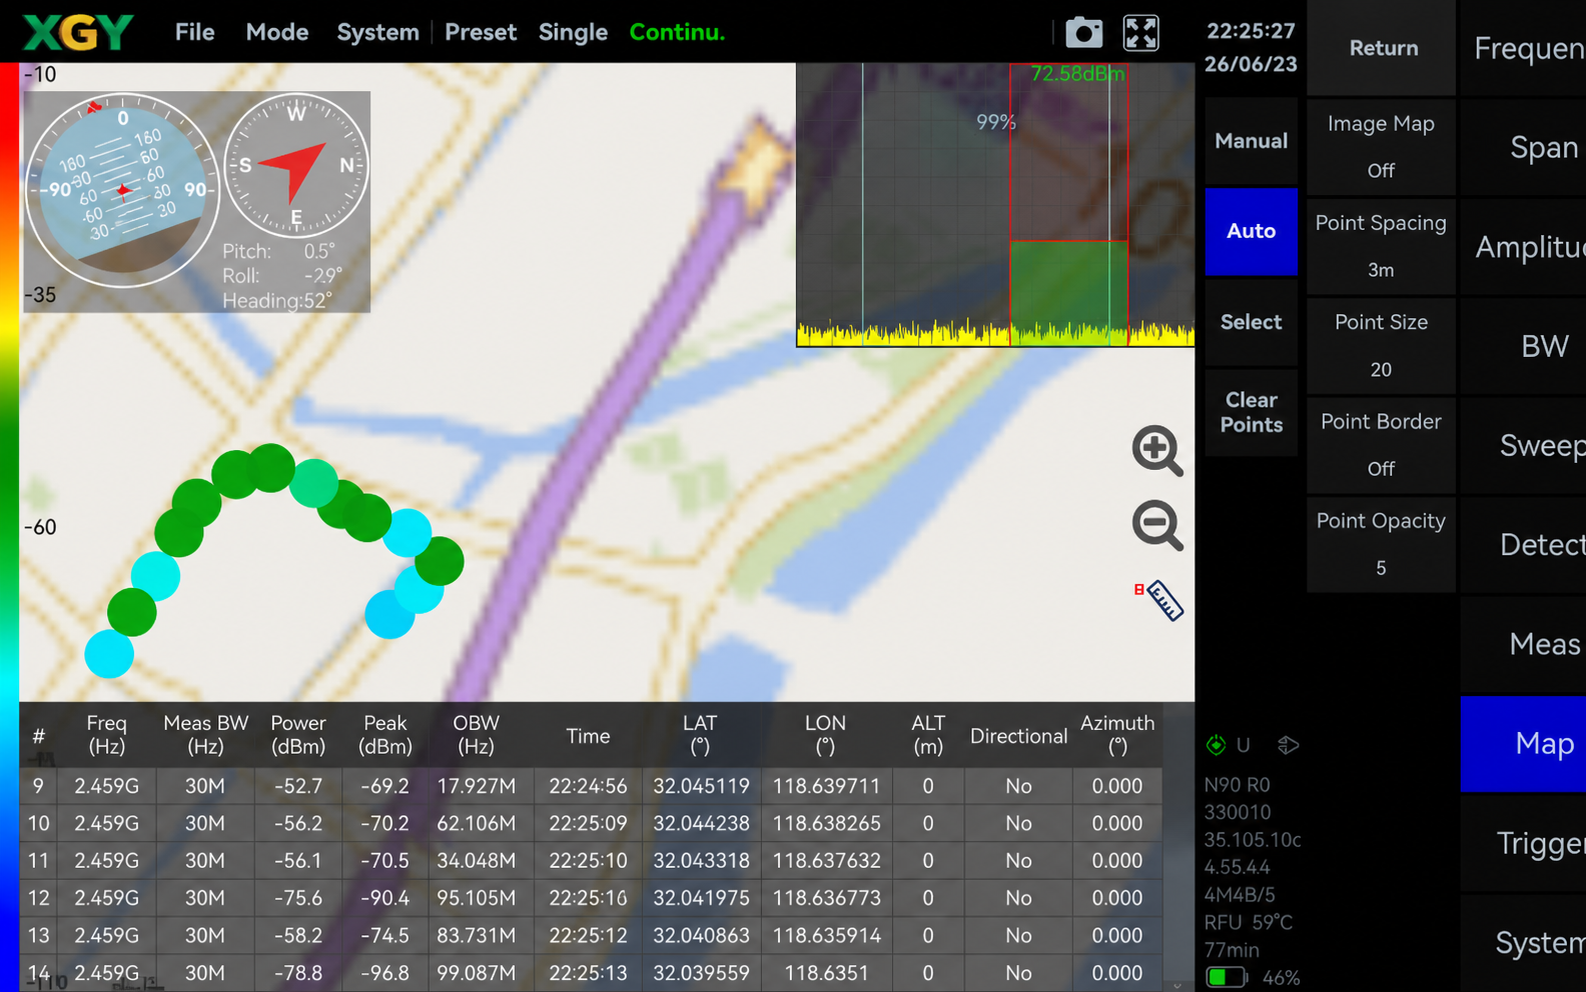Click longitude 118.6351 in row 14
The height and width of the screenshot is (992, 1586).
[x=826, y=973]
